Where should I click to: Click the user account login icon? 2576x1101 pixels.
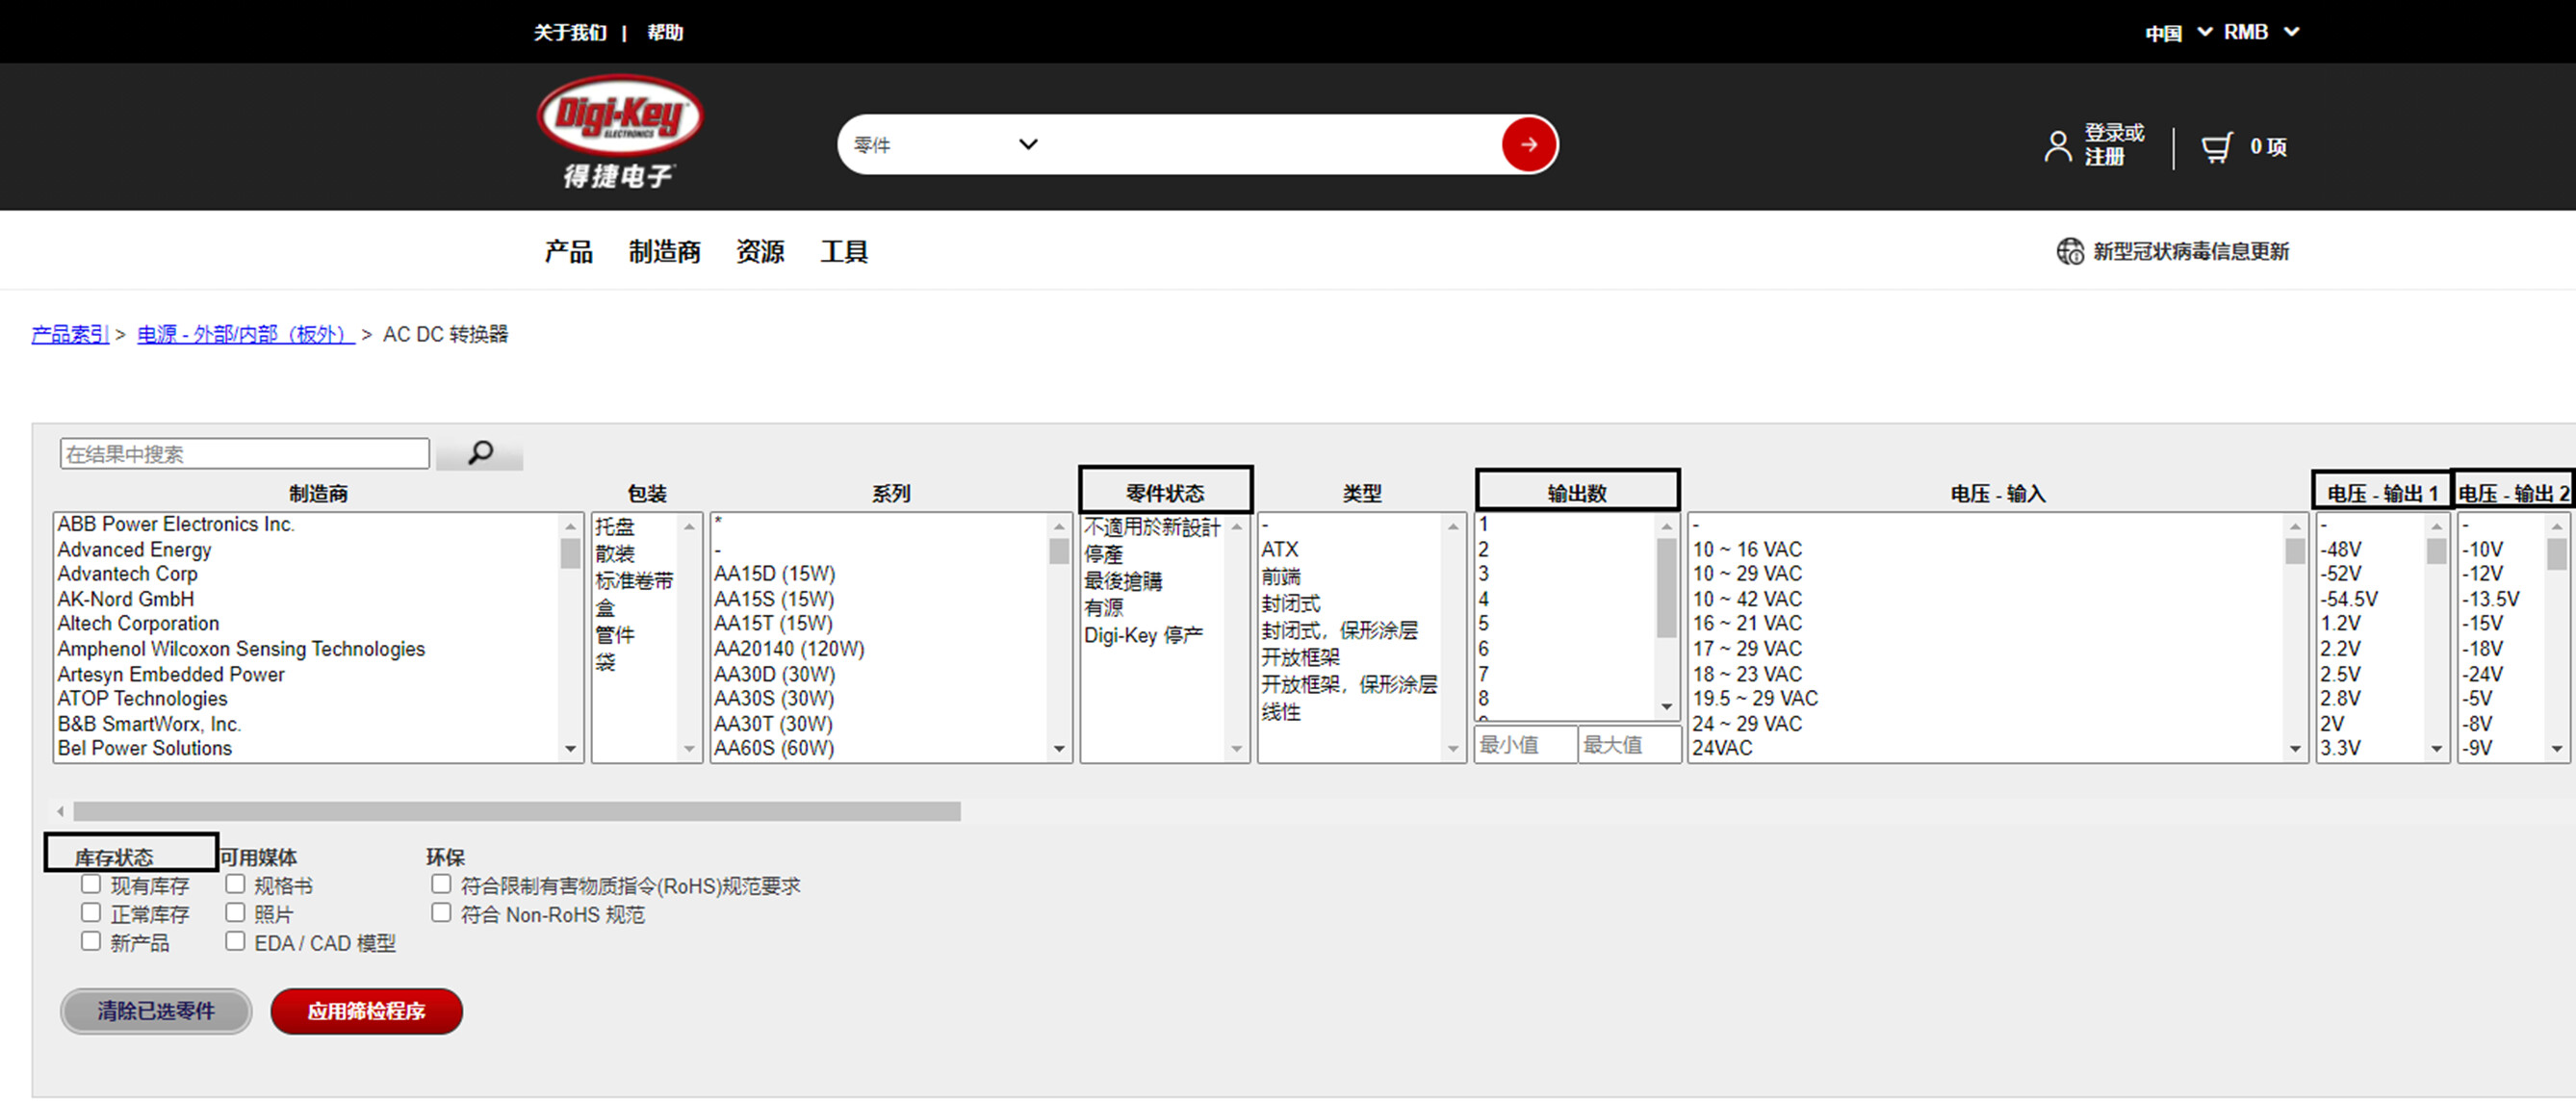(2057, 147)
